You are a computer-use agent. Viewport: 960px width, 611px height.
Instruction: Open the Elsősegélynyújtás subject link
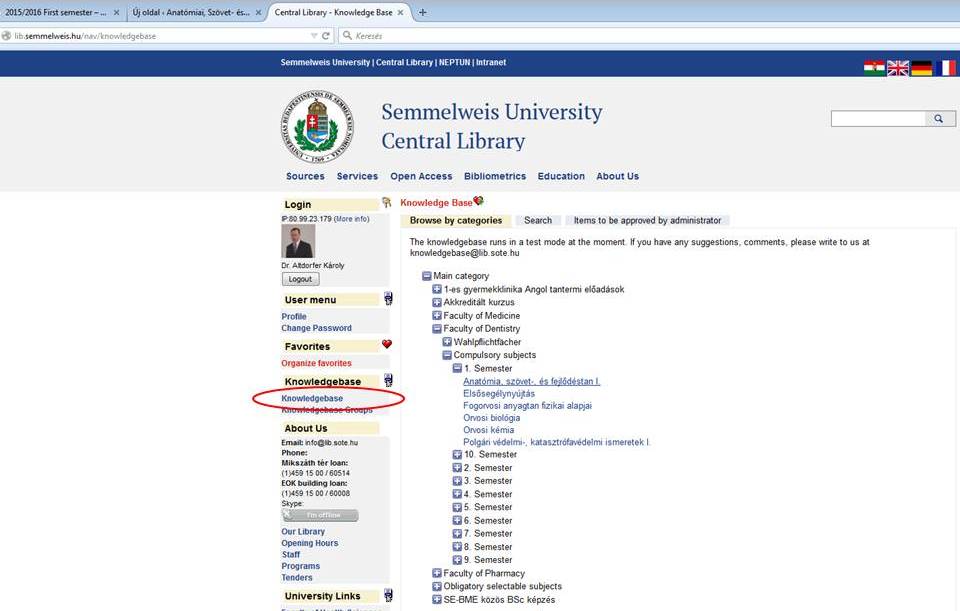pyautogui.click(x=499, y=394)
